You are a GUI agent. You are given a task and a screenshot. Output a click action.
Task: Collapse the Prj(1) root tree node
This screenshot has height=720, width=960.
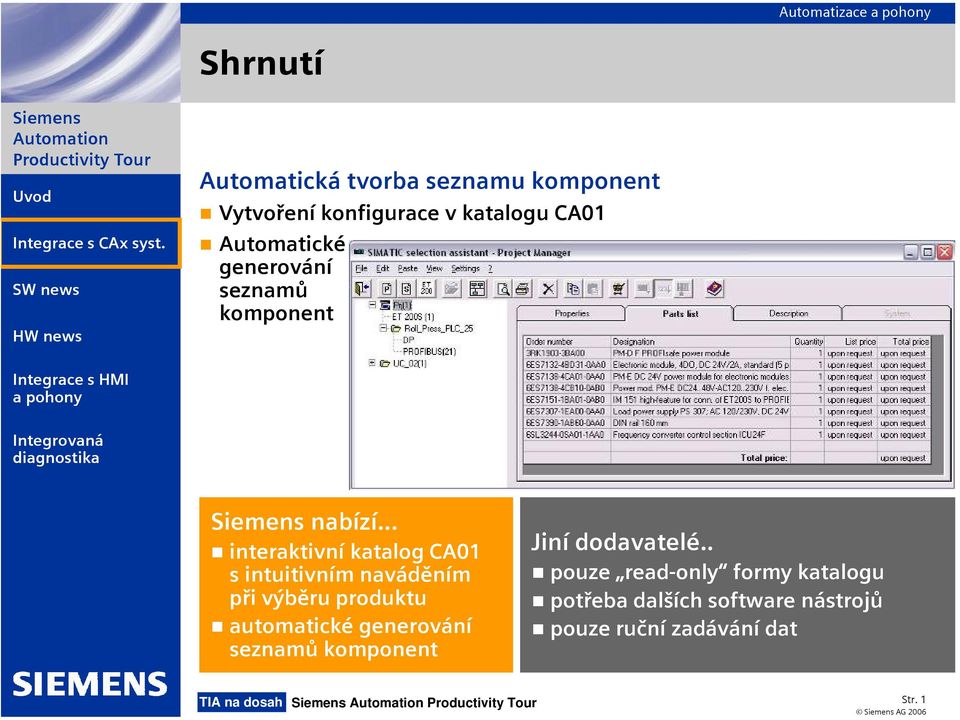[x=372, y=304]
